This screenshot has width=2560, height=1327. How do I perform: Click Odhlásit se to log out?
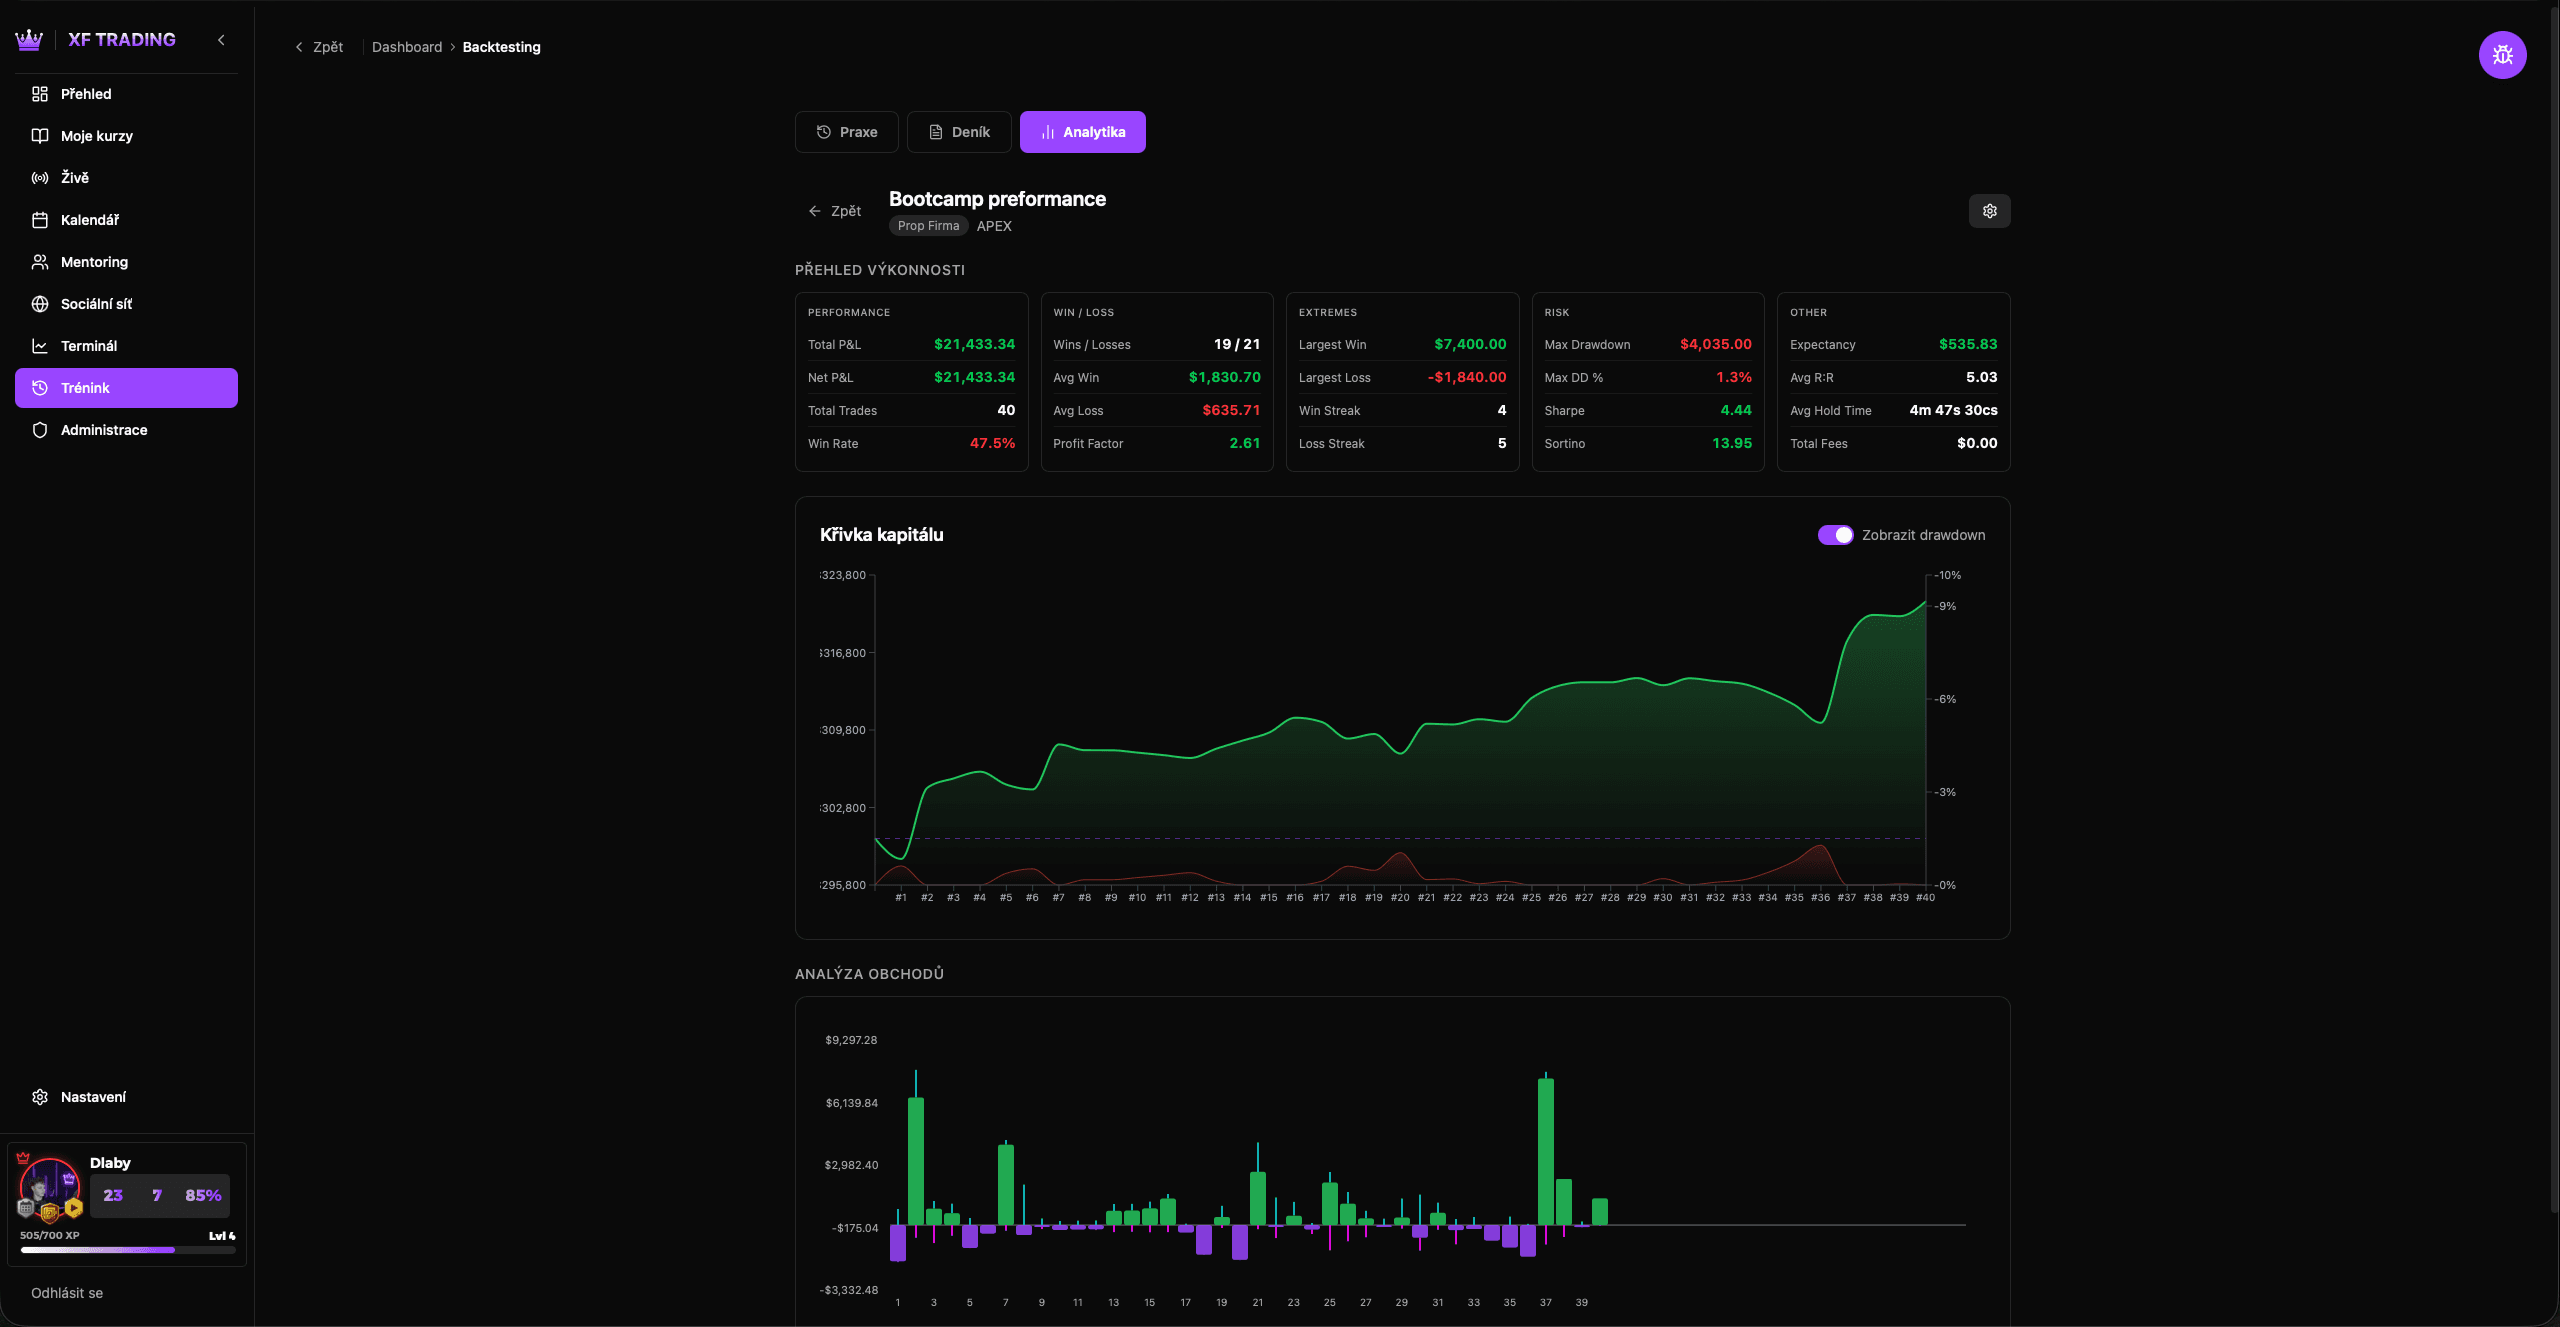tap(67, 1293)
